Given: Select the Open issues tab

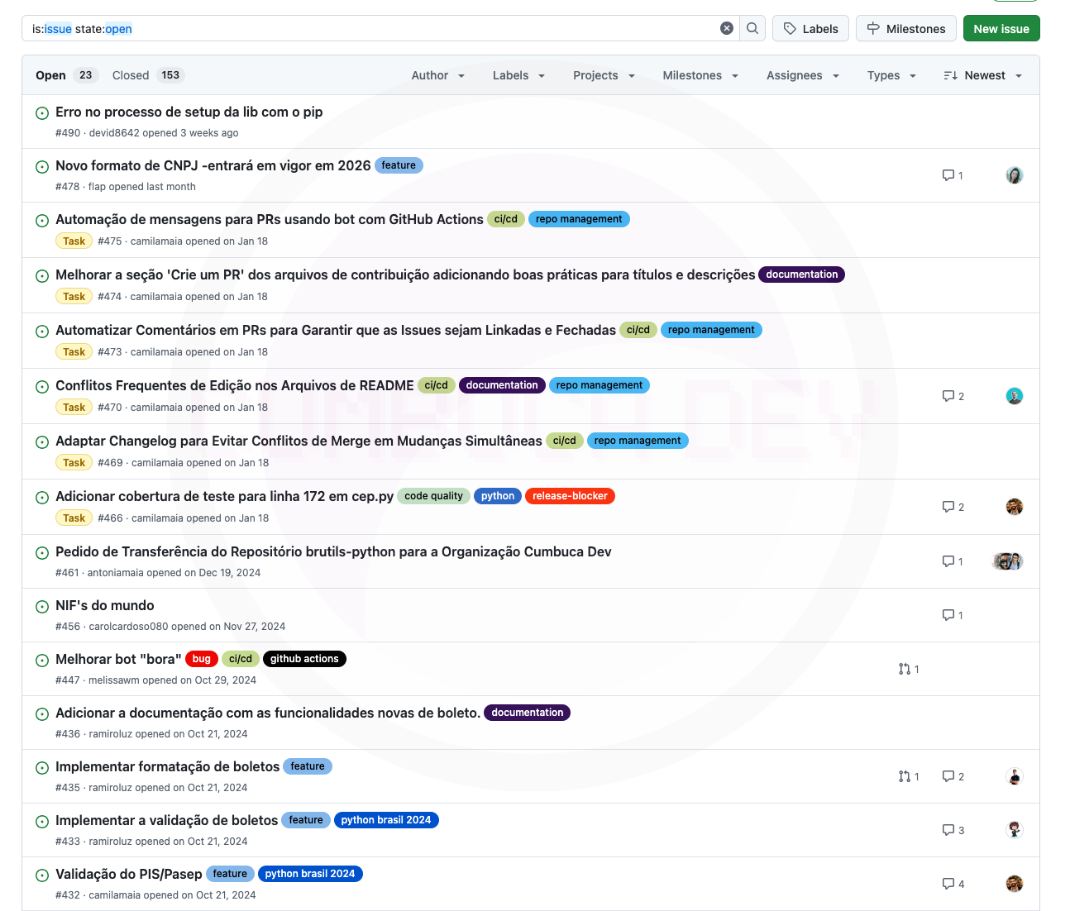Looking at the screenshot, I should pos(64,76).
